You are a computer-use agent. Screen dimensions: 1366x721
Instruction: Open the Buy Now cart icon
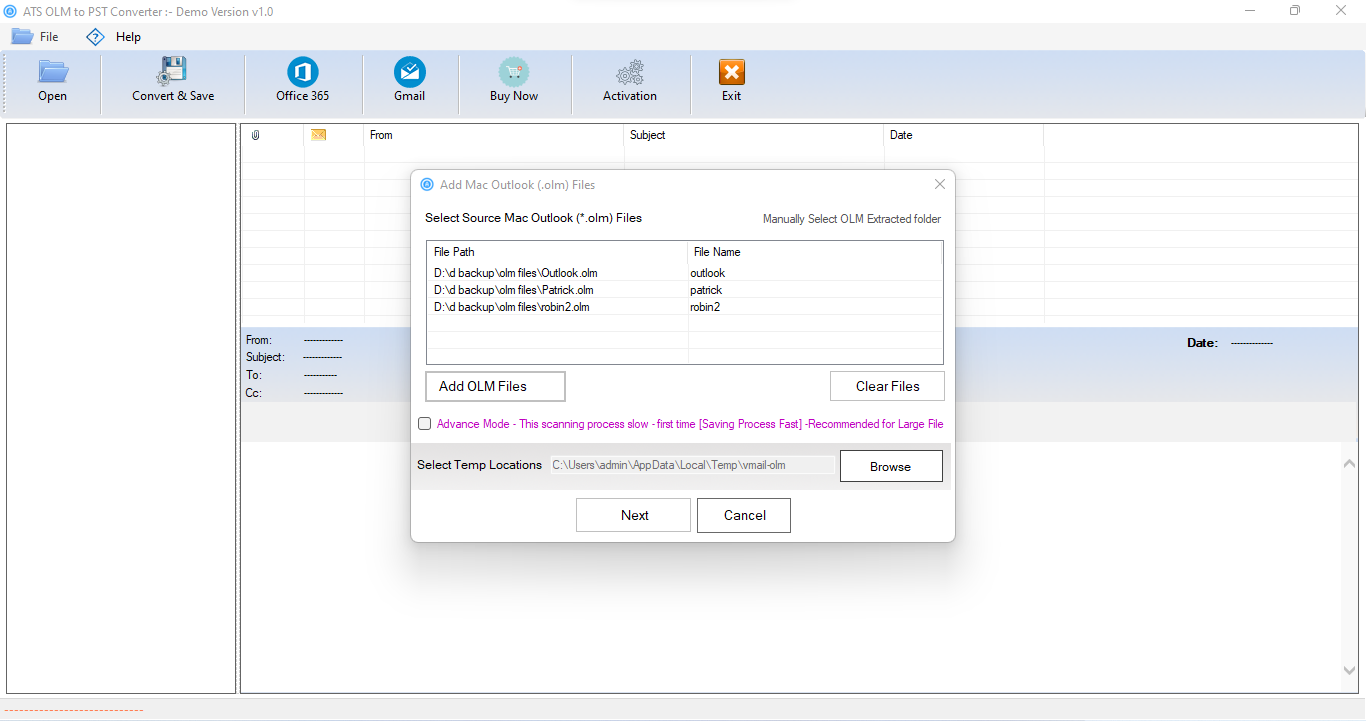pos(514,72)
